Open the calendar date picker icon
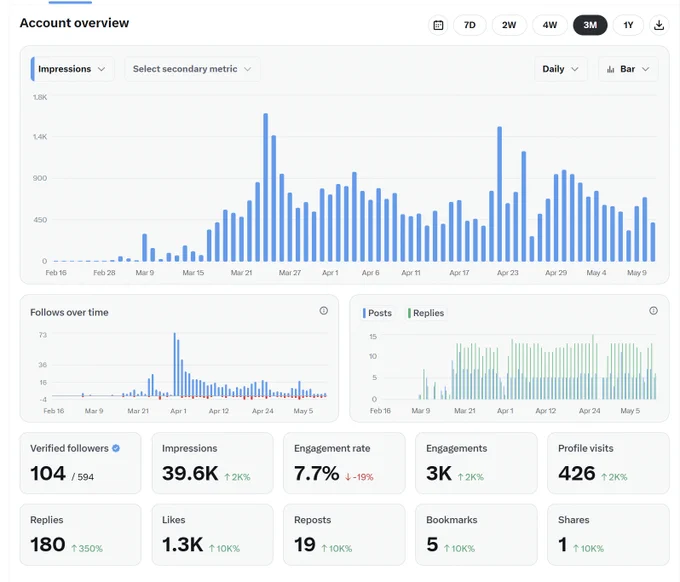The image size is (680, 582). coord(438,25)
